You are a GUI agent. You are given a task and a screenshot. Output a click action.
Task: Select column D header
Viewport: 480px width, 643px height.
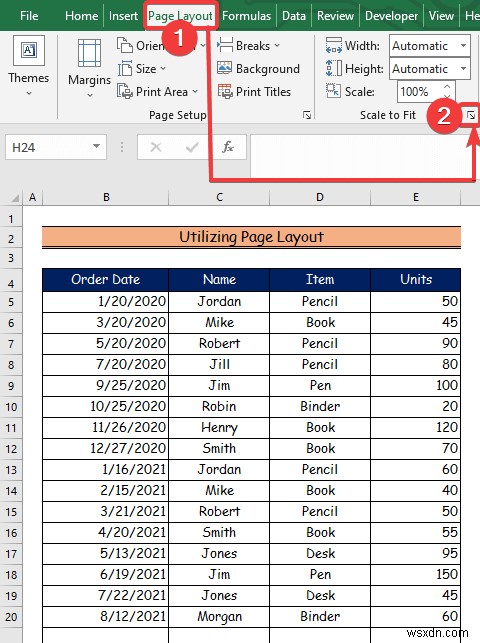click(x=320, y=197)
